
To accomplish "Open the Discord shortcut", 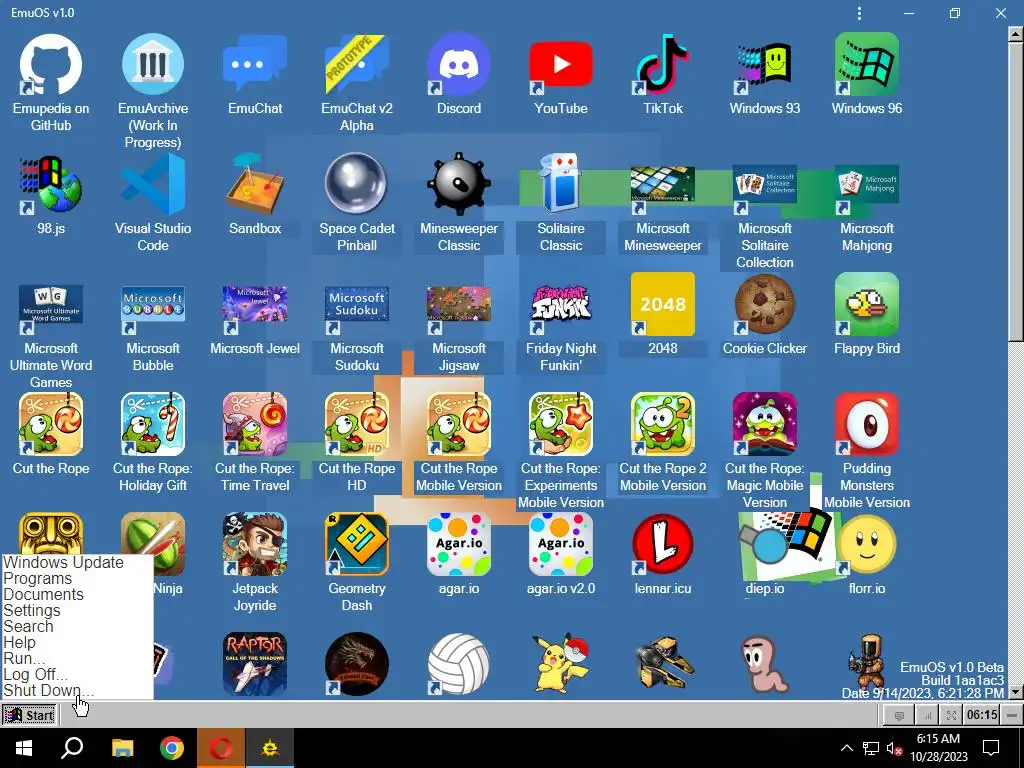I will tap(458, 65).
